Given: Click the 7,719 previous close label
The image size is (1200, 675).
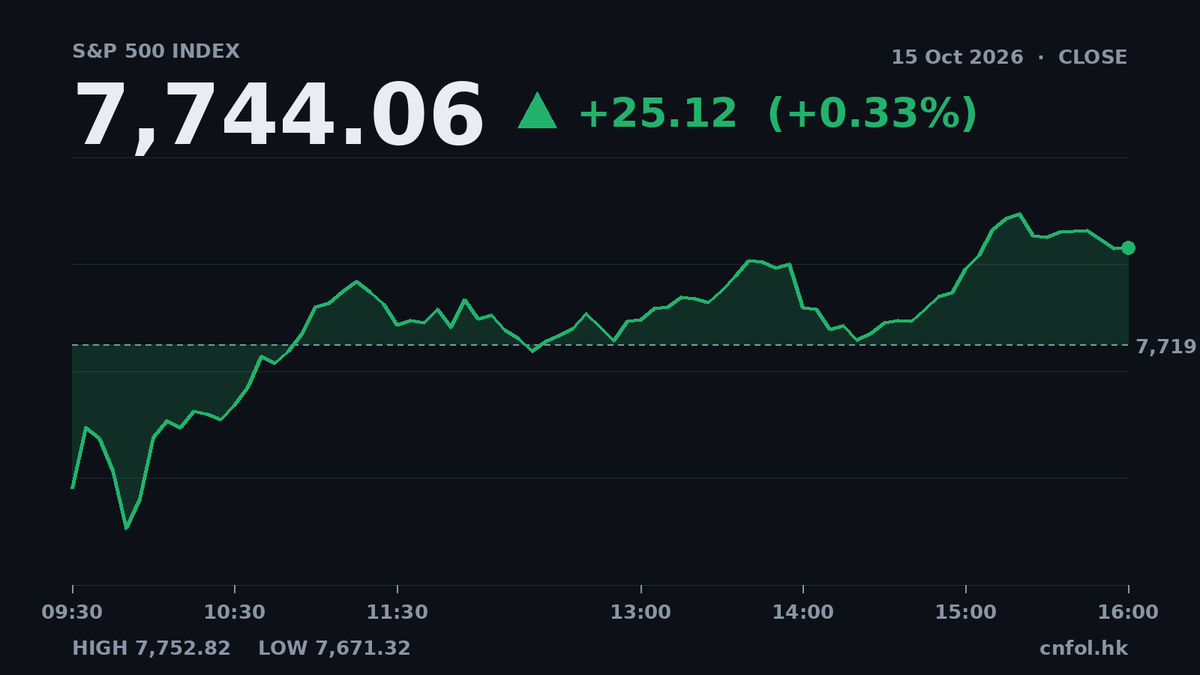Looking at the screenshot, I should pyautogui.click(x=1166, y=347).
